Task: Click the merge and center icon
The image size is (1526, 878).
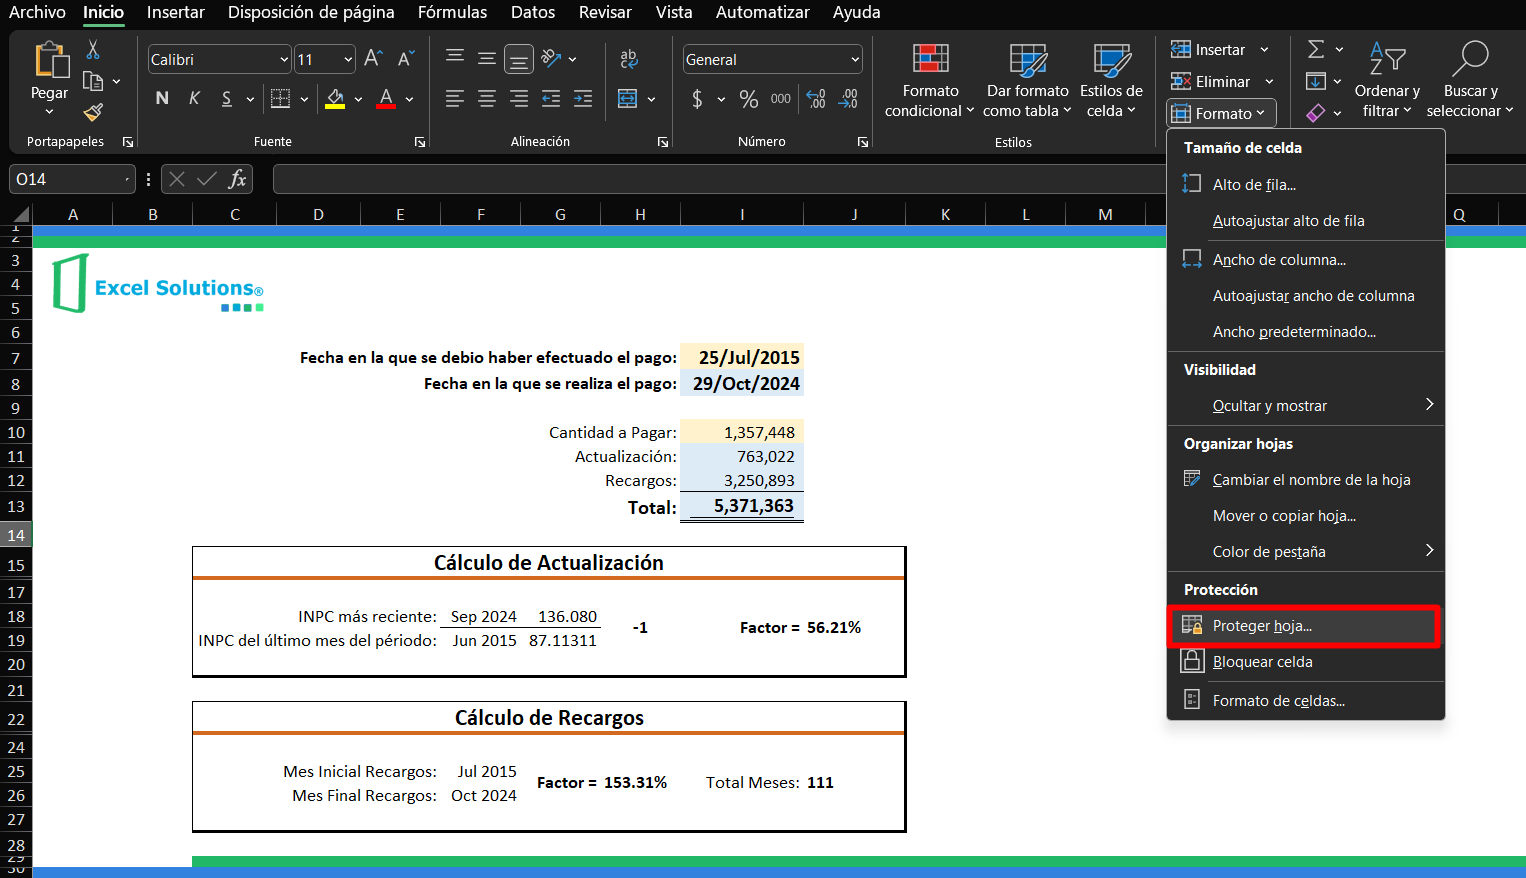Action: click(x=628, y=98)
